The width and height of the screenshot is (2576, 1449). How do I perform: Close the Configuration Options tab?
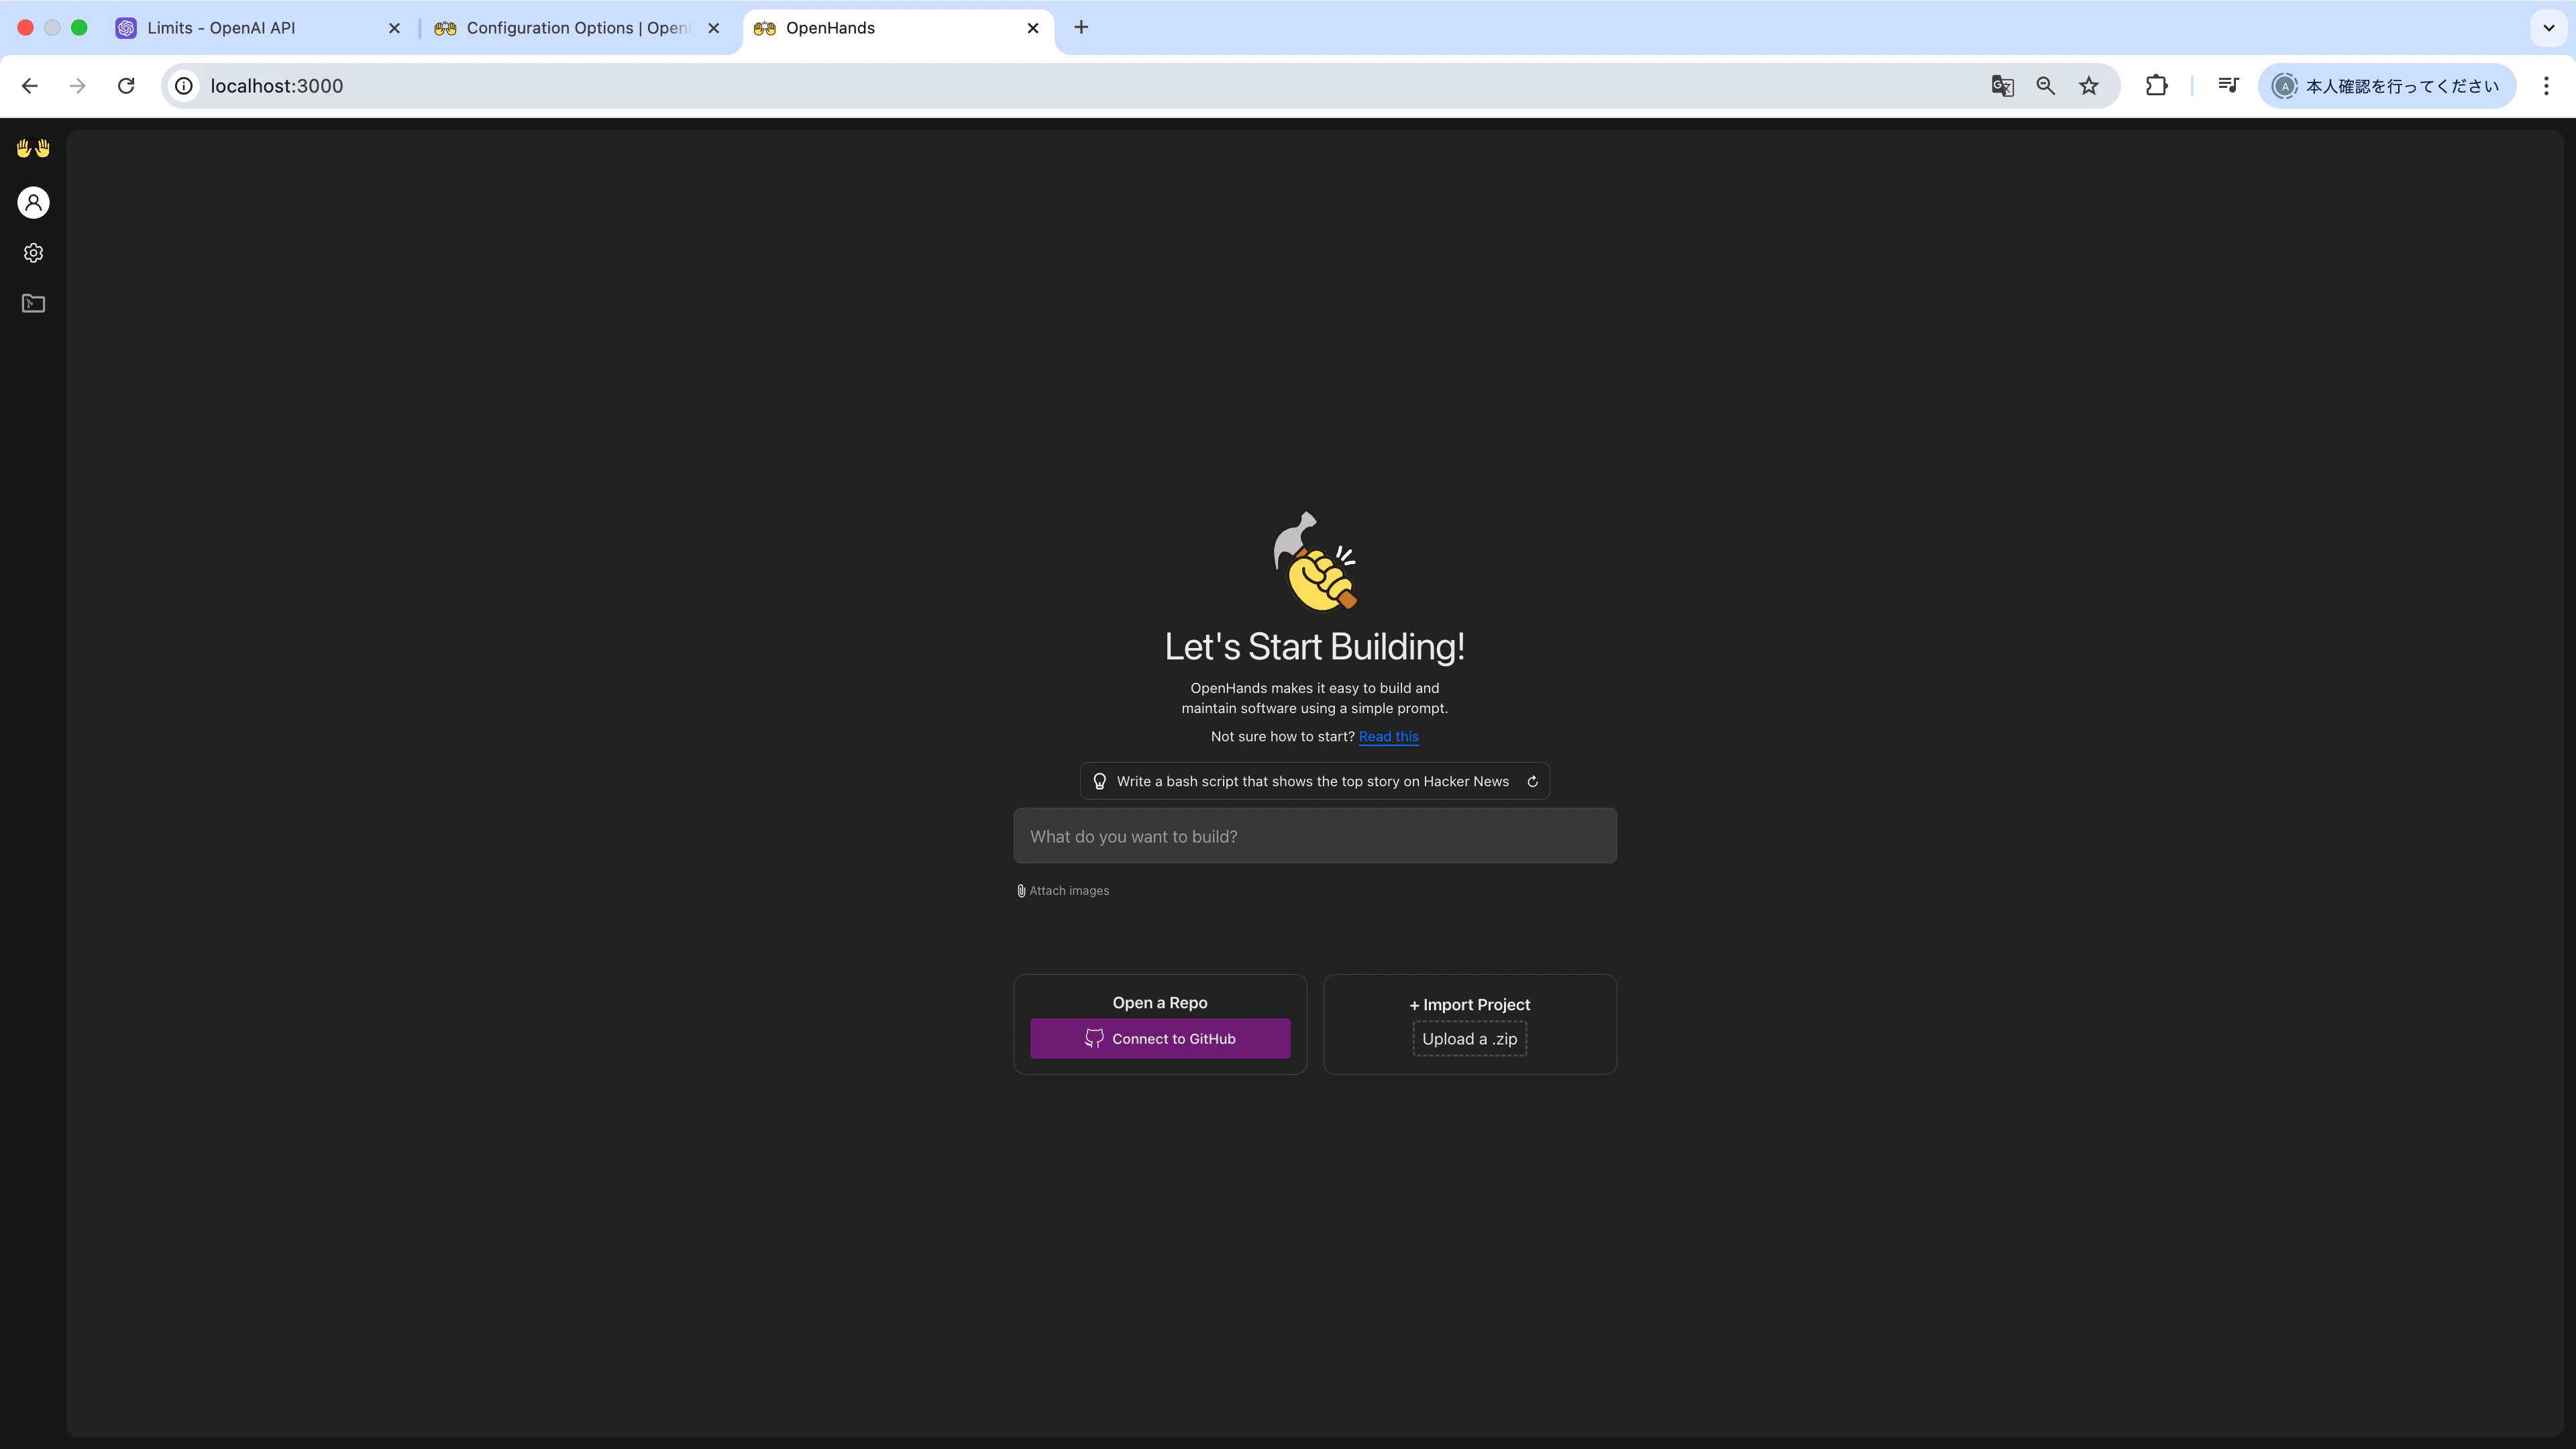click(714, 28)
